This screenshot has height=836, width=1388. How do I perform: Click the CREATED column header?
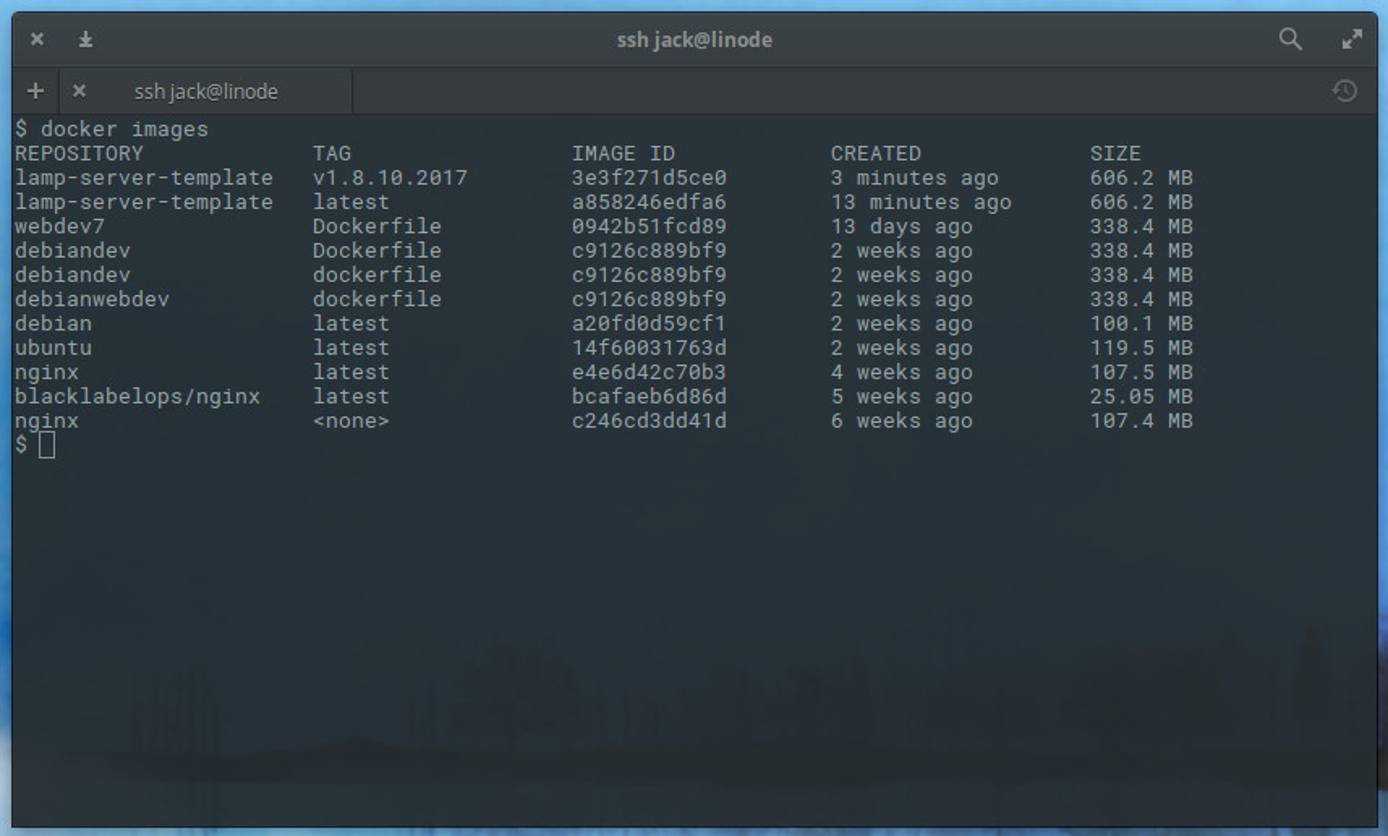tap(875, 153)
